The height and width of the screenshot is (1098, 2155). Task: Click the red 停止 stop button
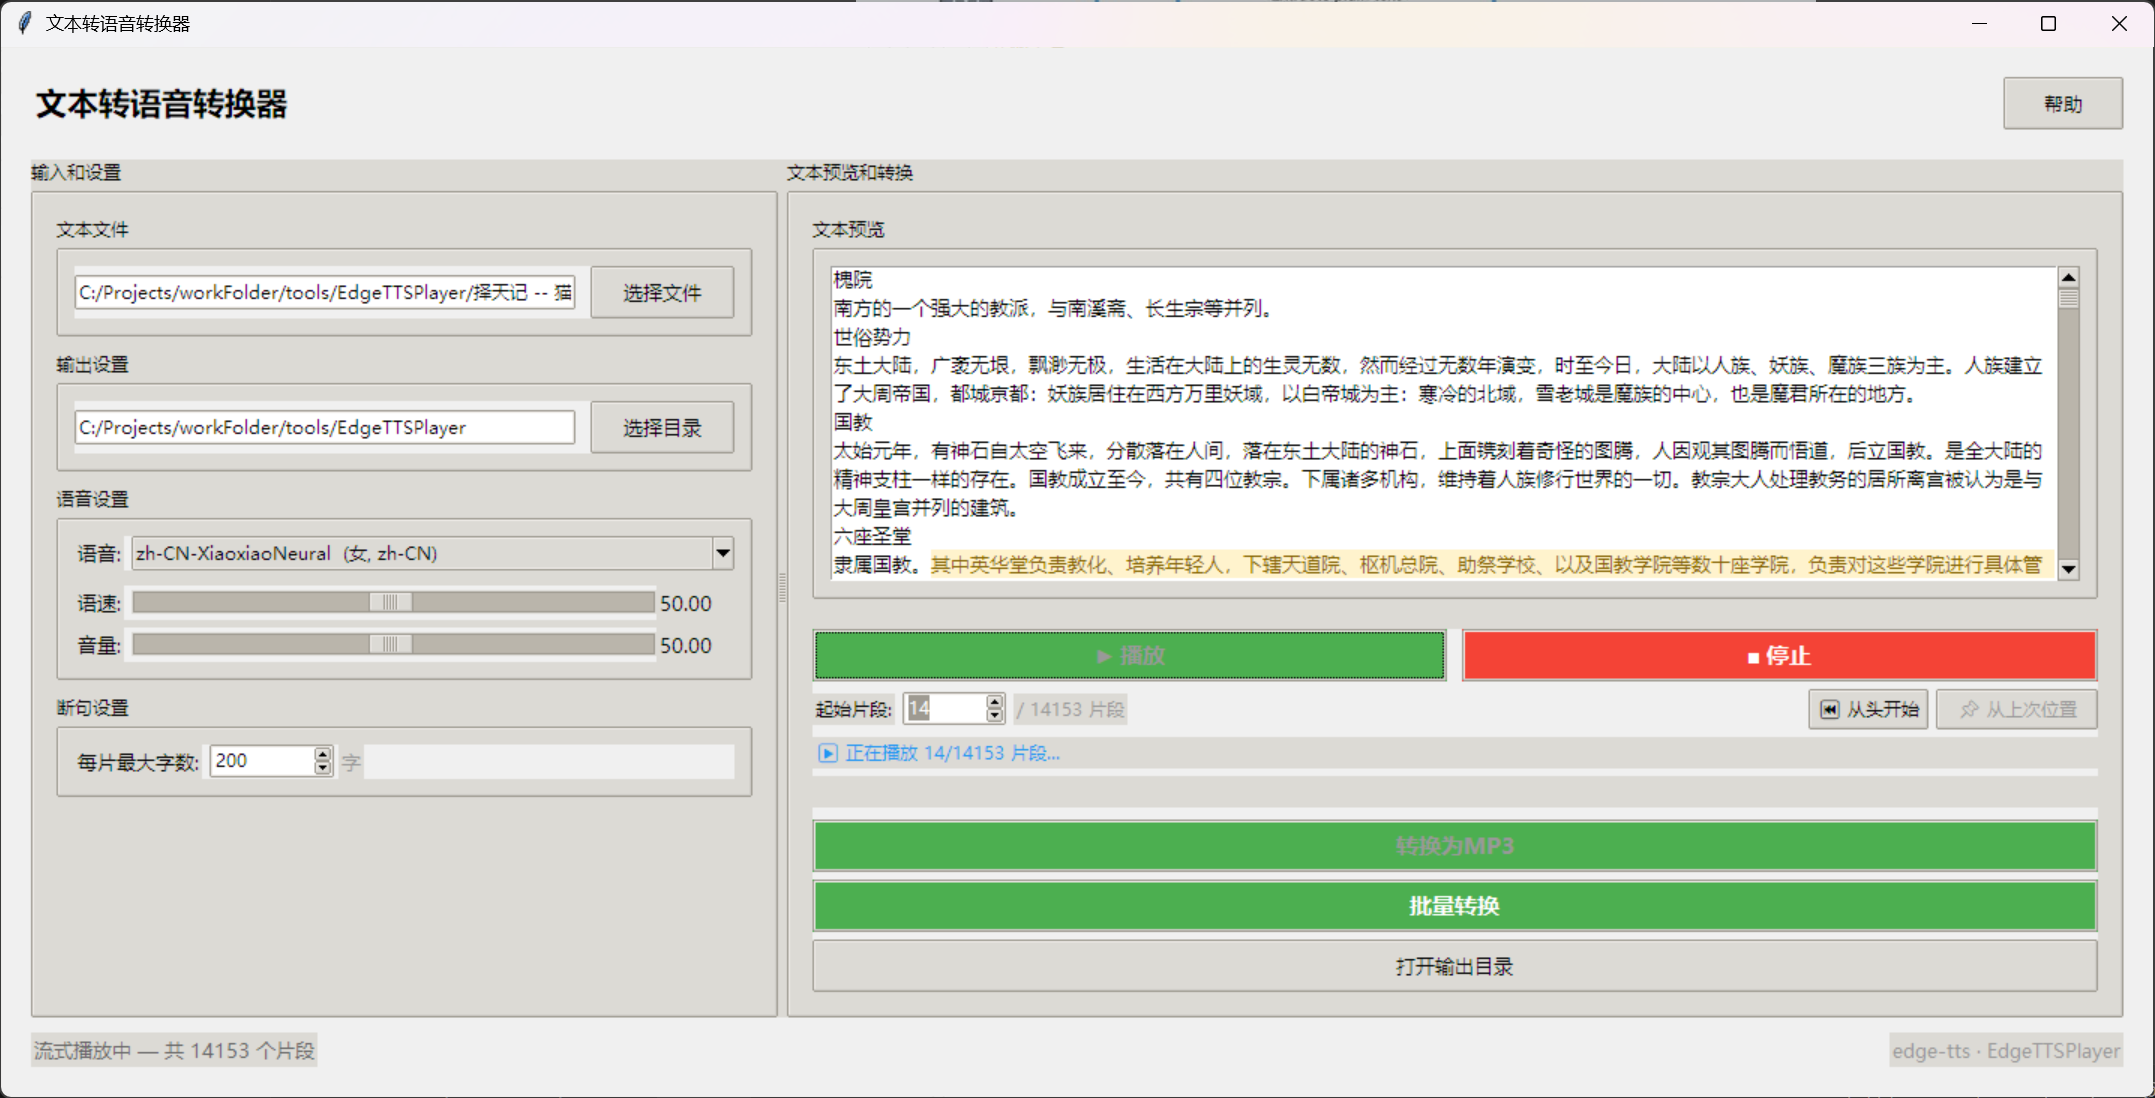click(1778, 656)
